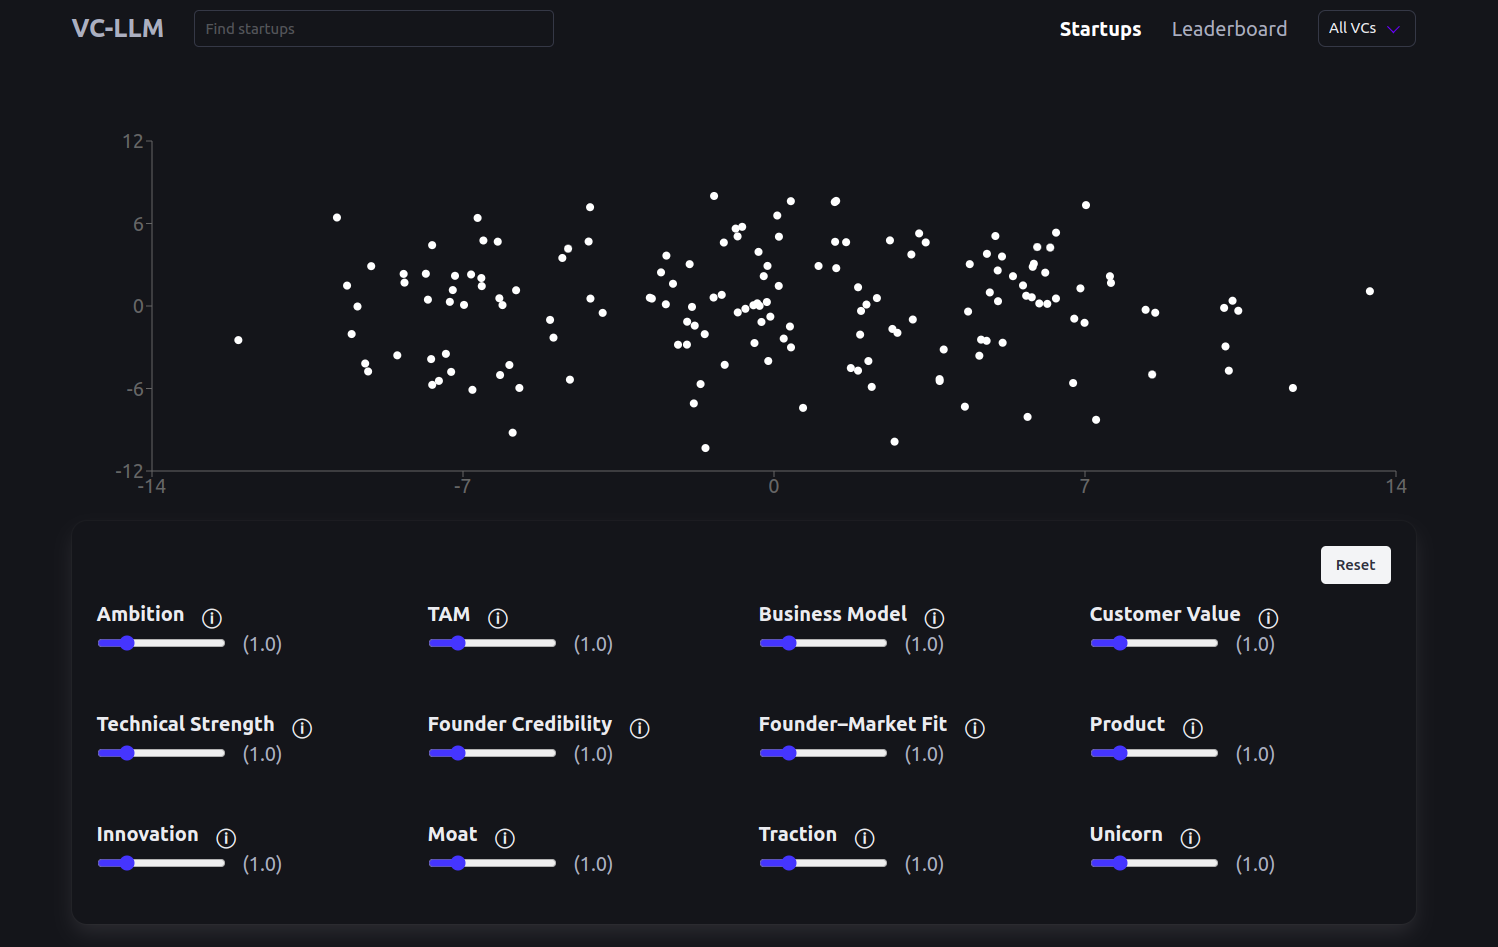Click the Innovation slider handle
The height and width of the screenshot is (947, 1498).
click(127, 863)
